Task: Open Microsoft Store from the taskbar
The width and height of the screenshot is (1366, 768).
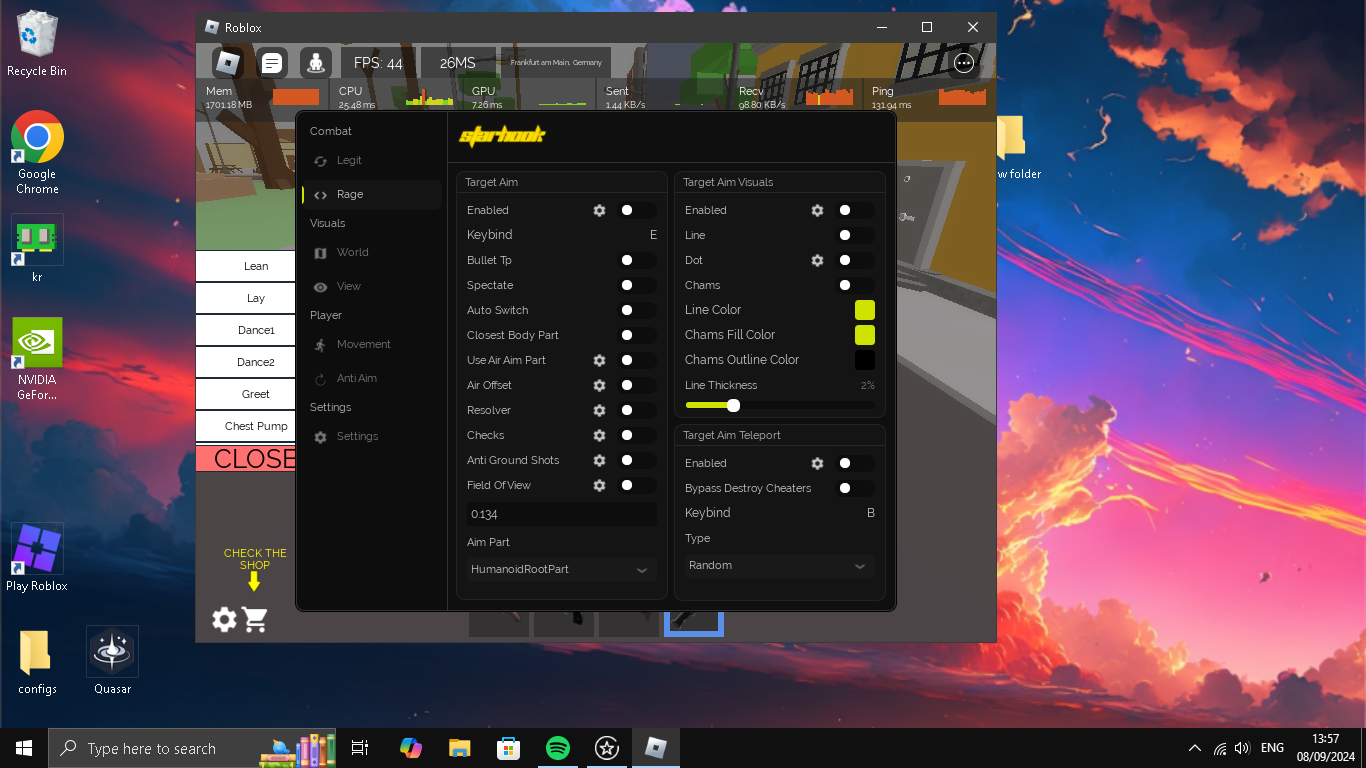Action: [x=509, y=748]
